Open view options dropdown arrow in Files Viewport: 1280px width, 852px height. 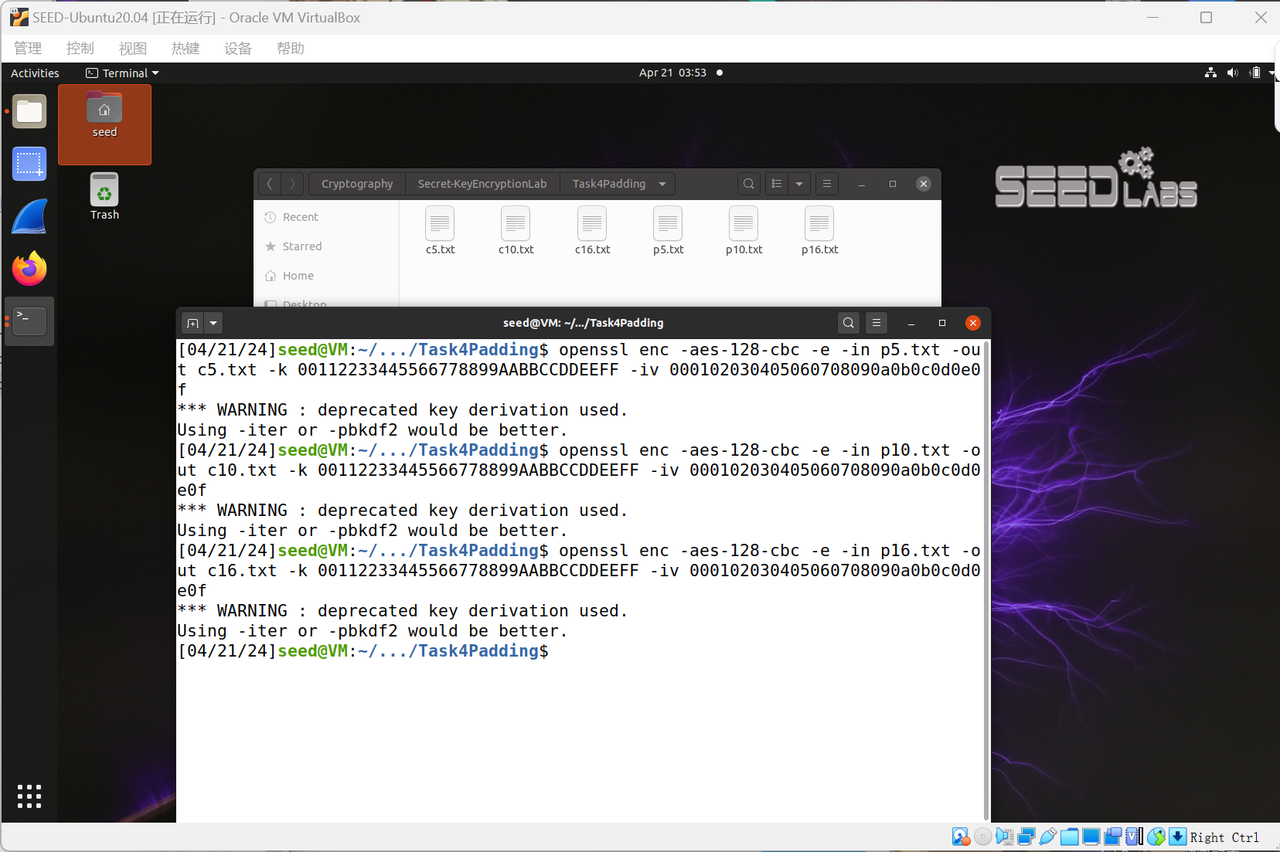(x=798, y=184)
